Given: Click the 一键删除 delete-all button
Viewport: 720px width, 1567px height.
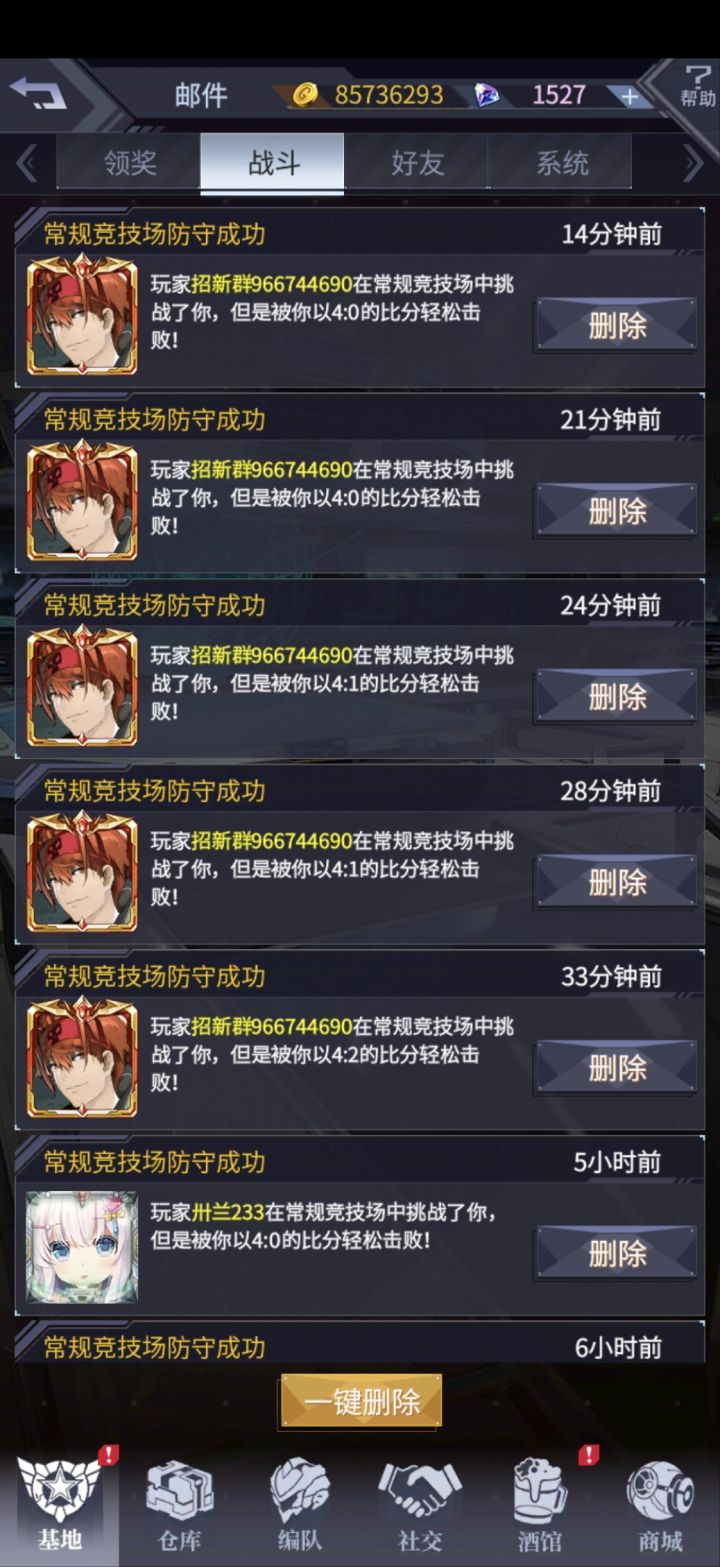Looking at the screenshot, I should 361,1401.
